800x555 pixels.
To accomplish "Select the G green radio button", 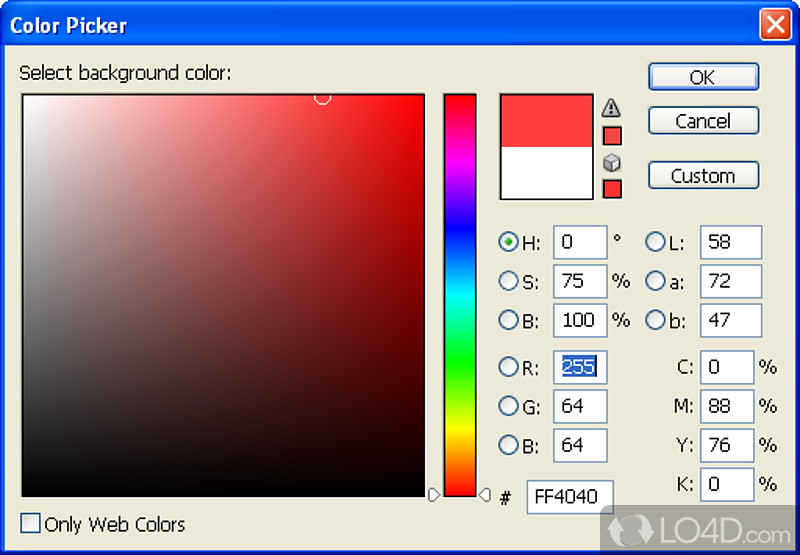I will (508, 406).
